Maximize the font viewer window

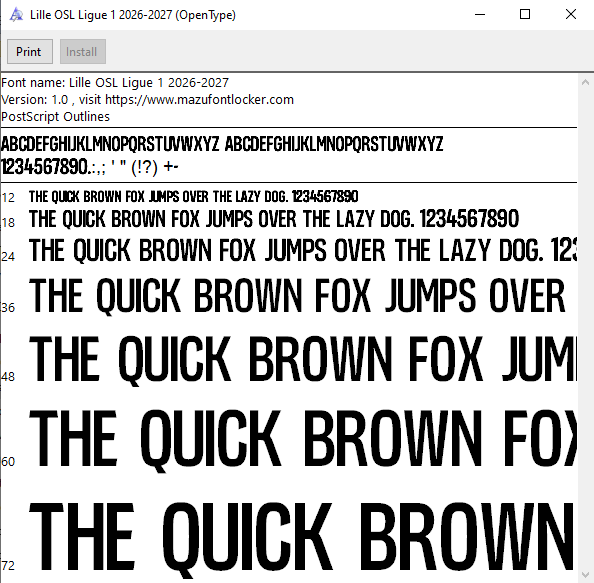tap(525, 15)
